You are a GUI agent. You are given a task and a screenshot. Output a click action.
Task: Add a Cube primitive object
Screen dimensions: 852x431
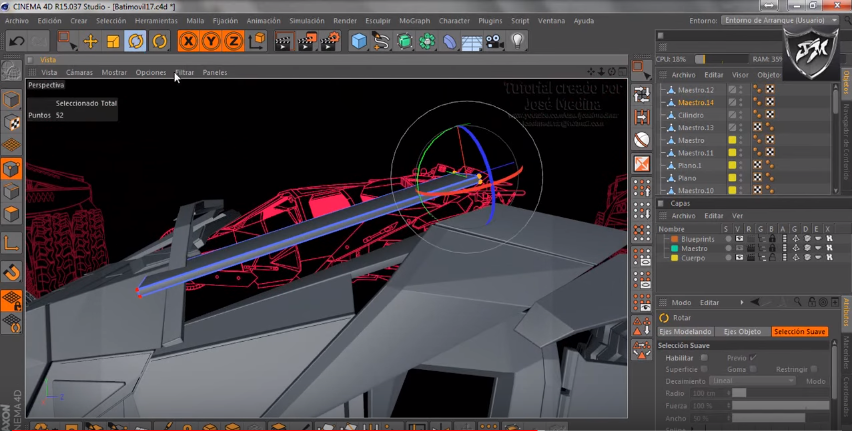pos(359,41)
